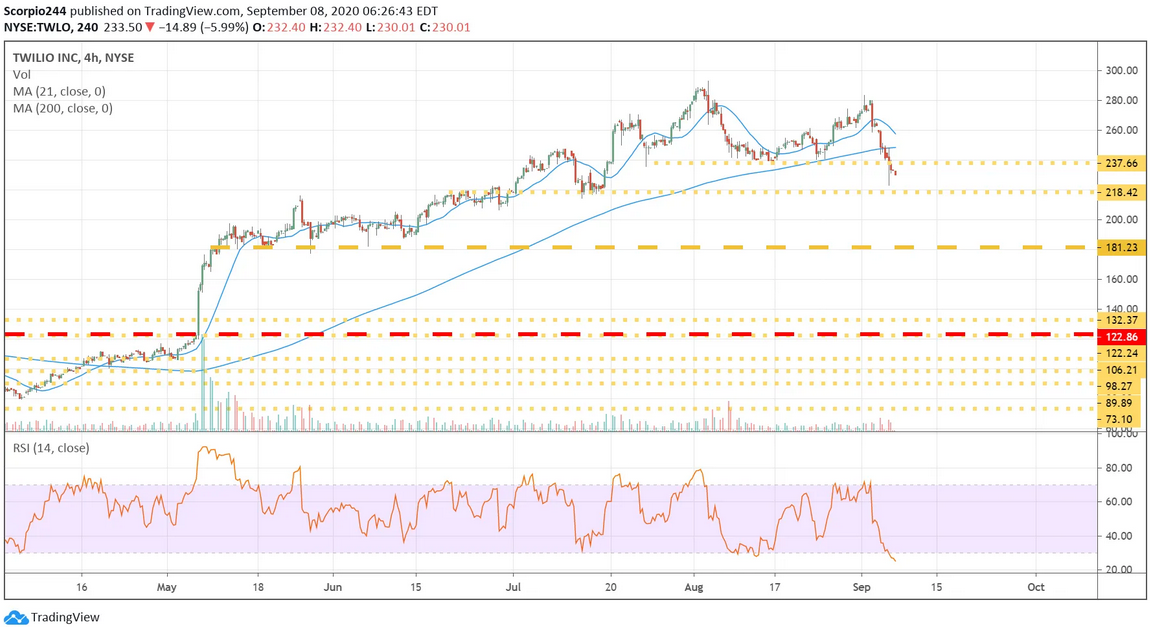1150x627 pixels.
Task: Click the red down-triangle price change indicator
Action: tap(150, 27)
